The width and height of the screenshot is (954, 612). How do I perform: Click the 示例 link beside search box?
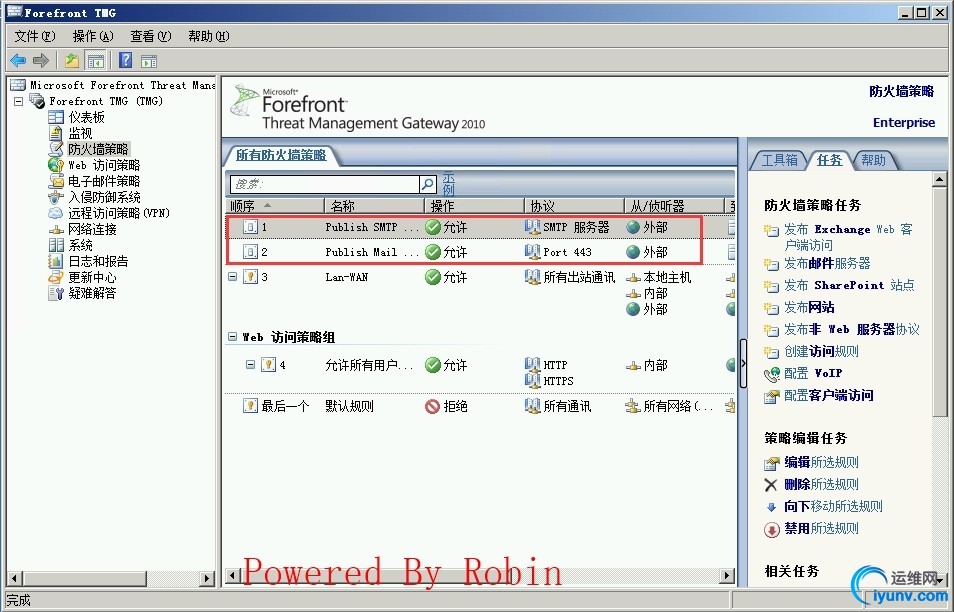448,183
